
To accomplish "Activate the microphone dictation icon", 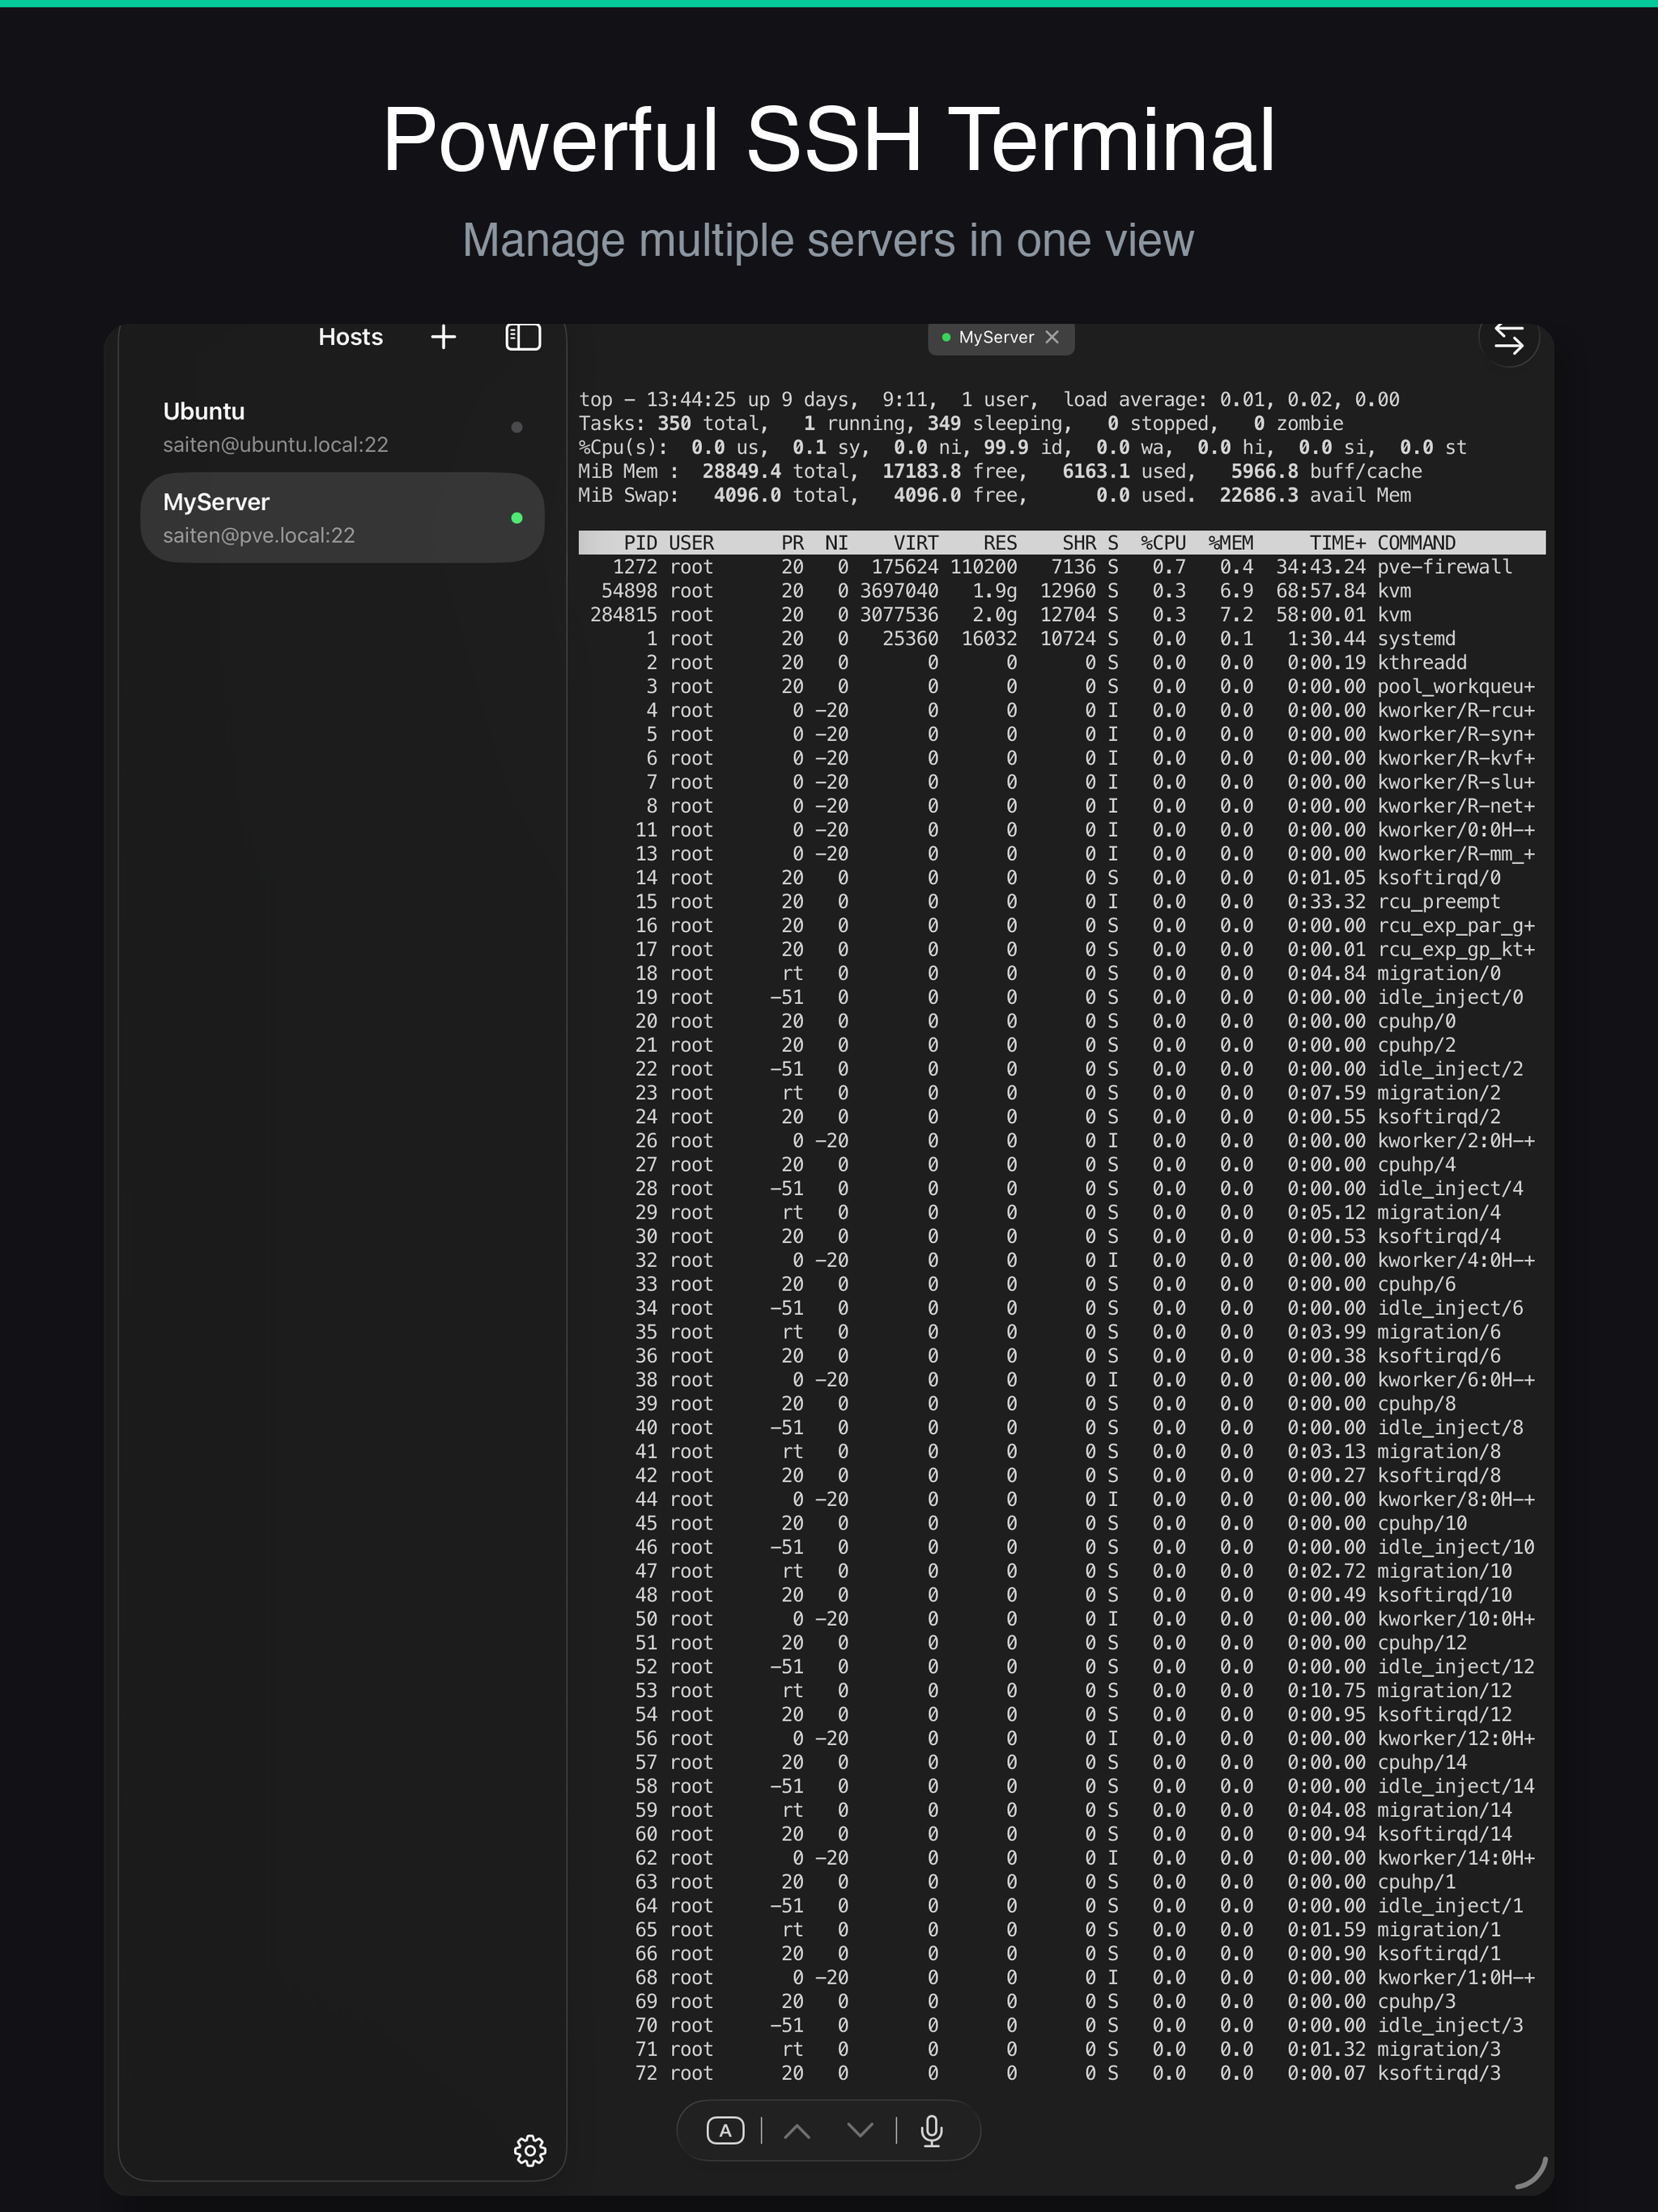I will [x=931, y=2131].
